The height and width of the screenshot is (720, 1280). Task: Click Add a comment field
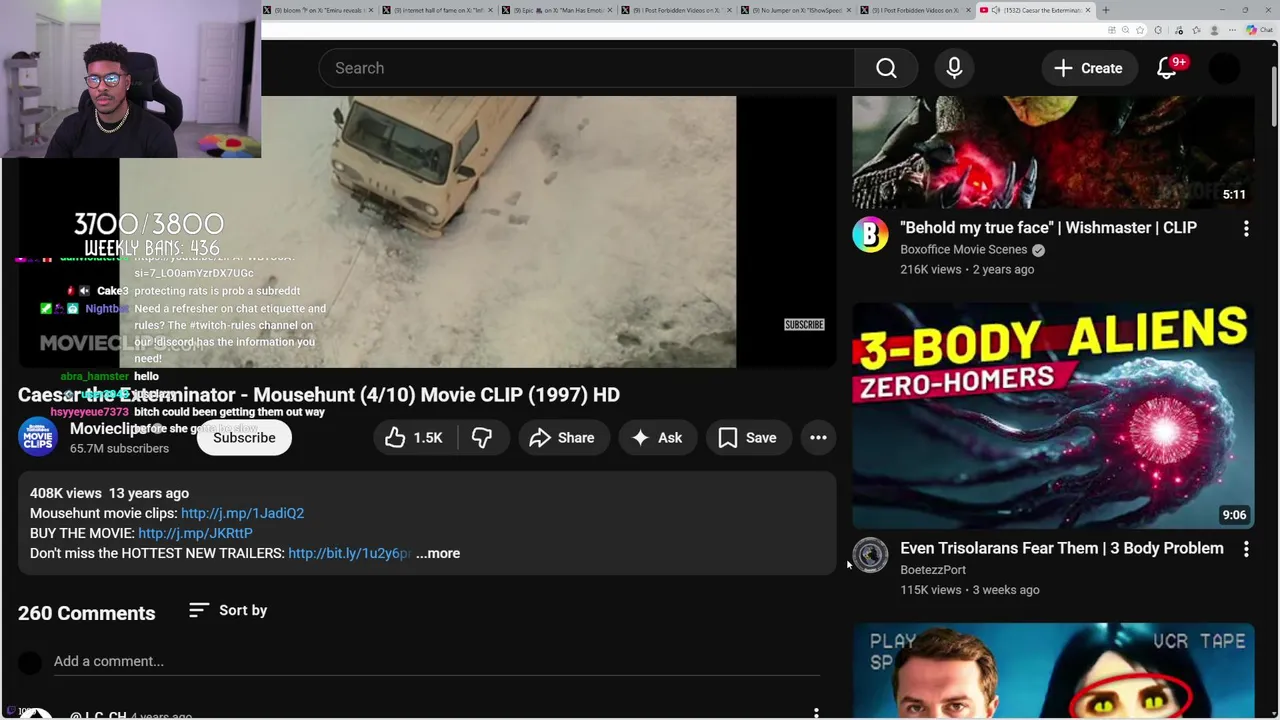point(436,661)
